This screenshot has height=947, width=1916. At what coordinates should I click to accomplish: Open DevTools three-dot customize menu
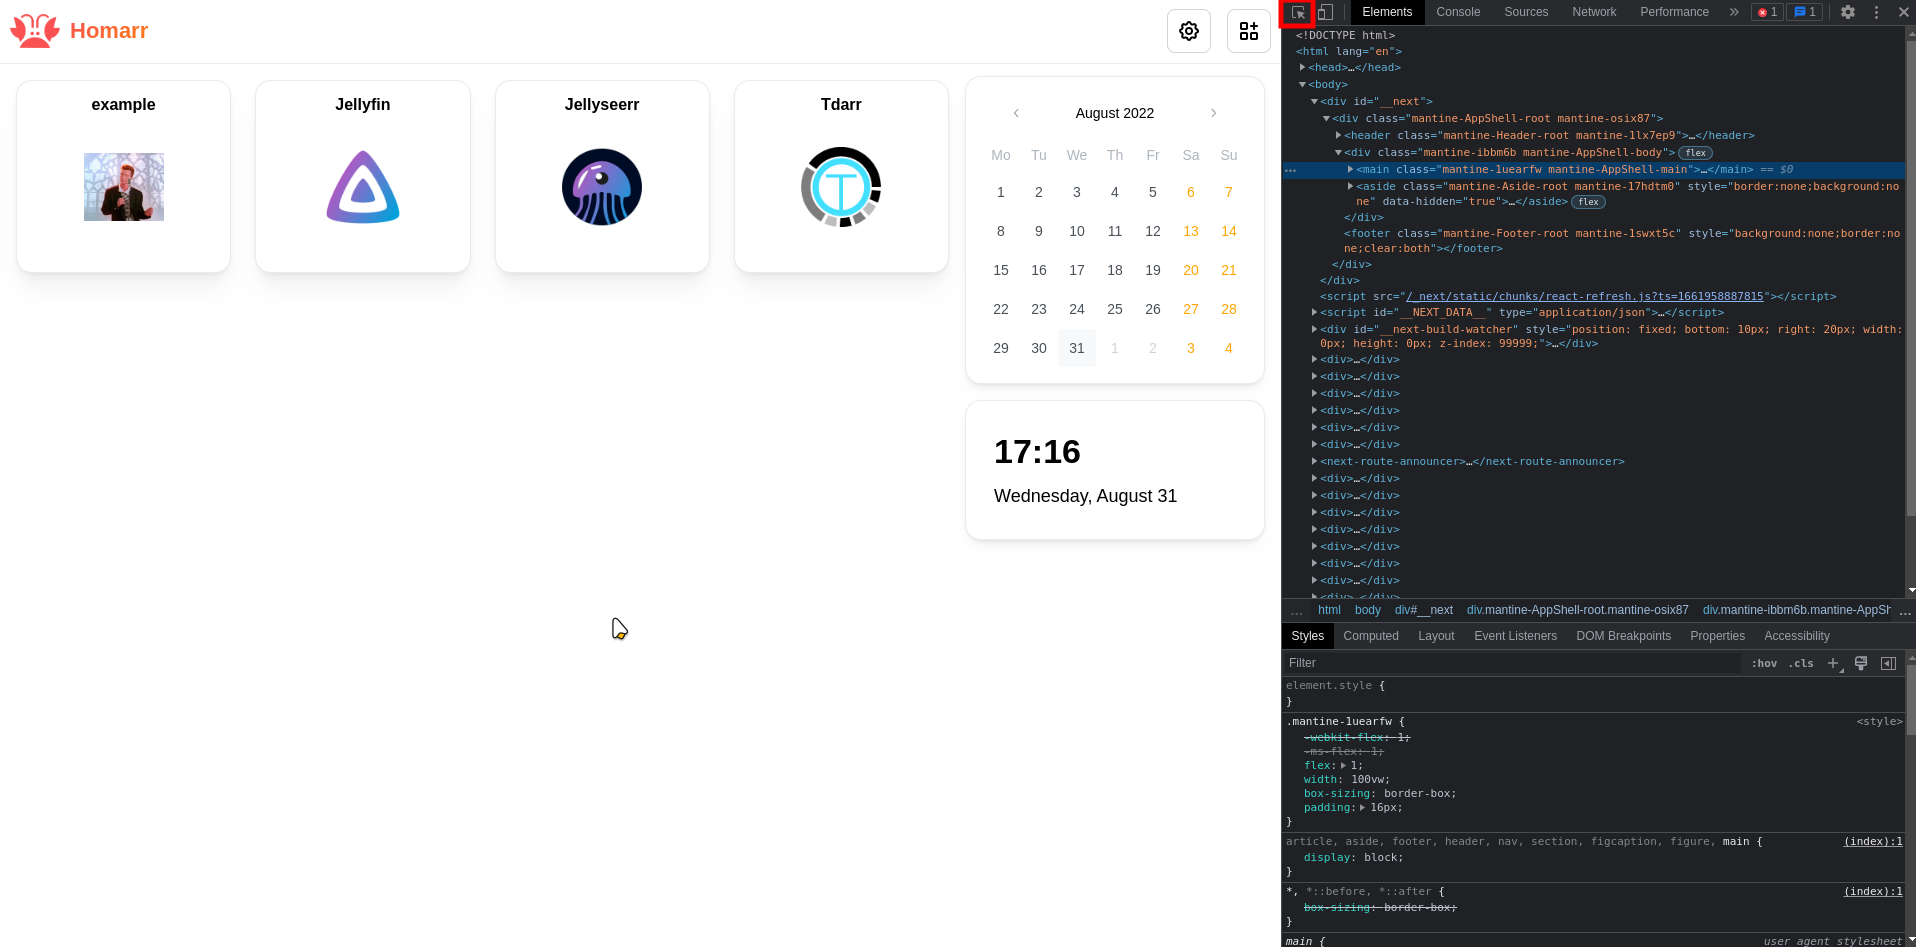[x=1876, y=12]
